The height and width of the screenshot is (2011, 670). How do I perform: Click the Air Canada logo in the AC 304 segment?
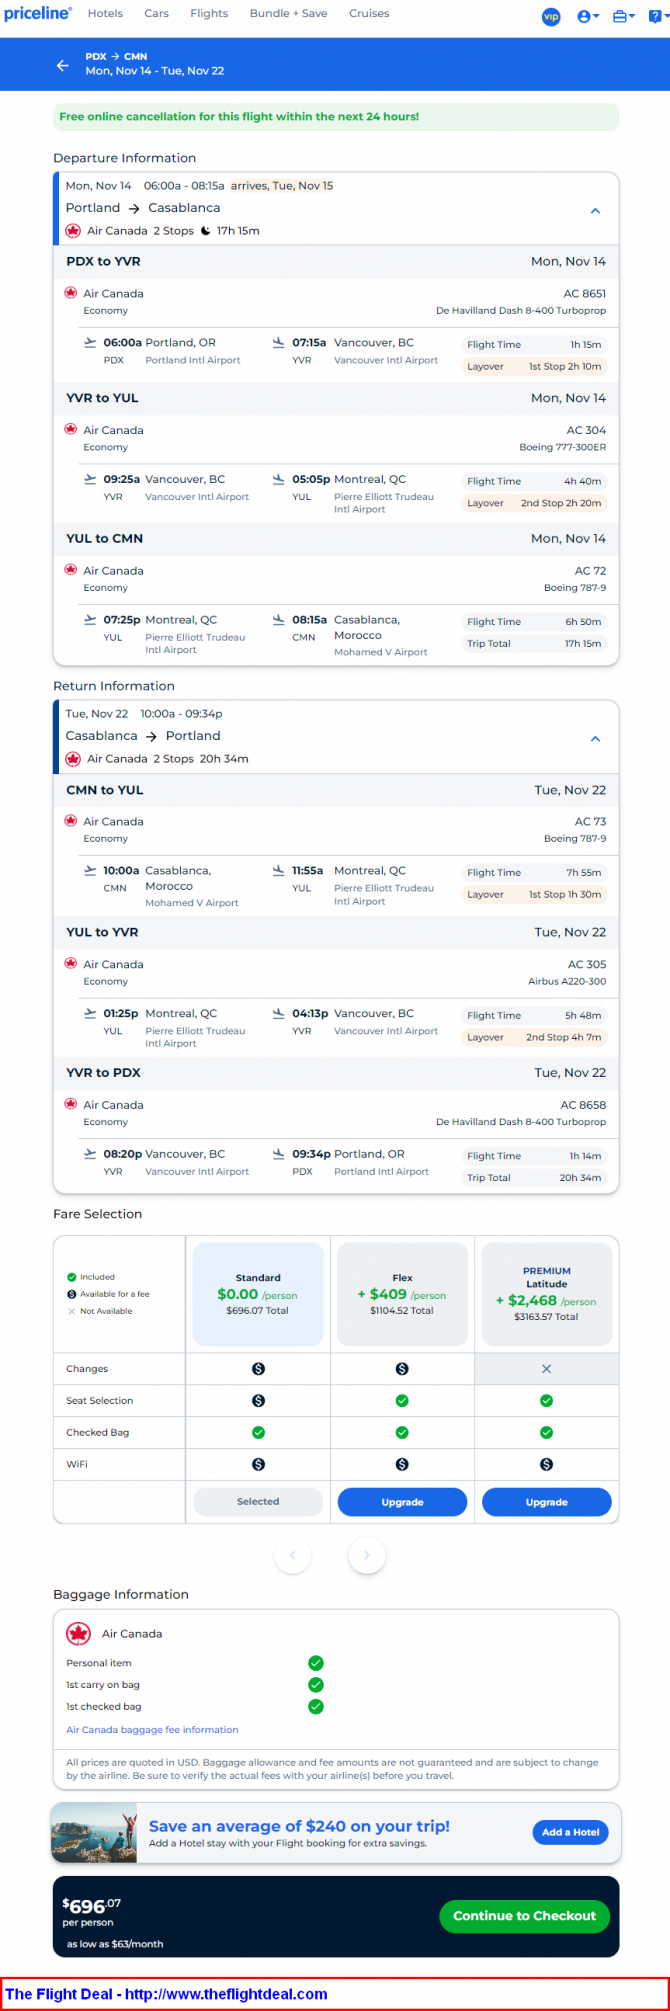click(71, 430)
